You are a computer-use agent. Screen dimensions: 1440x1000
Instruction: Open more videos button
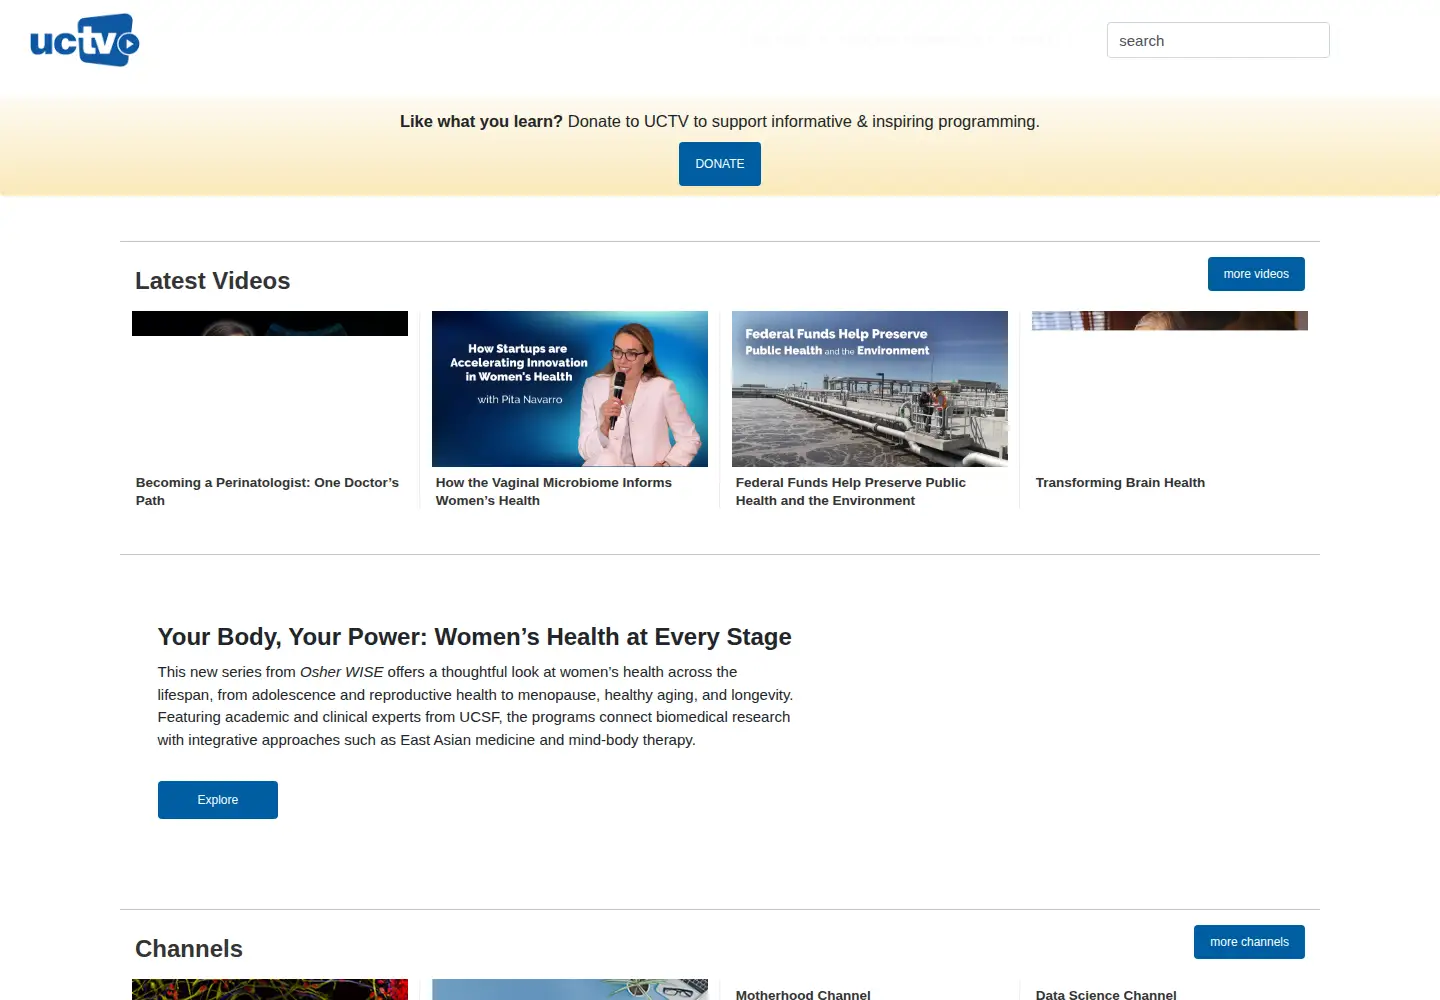tap(1256, 274)
